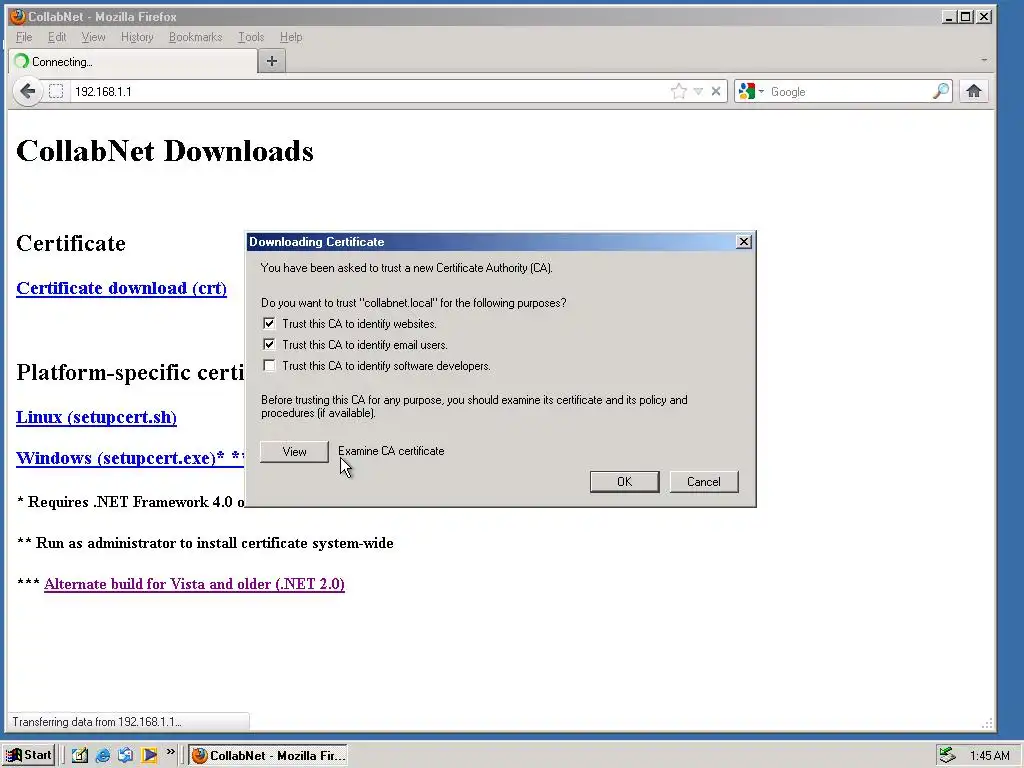
Task: Open the Alternate build for Vista link
Action: (x=194, y=584)
